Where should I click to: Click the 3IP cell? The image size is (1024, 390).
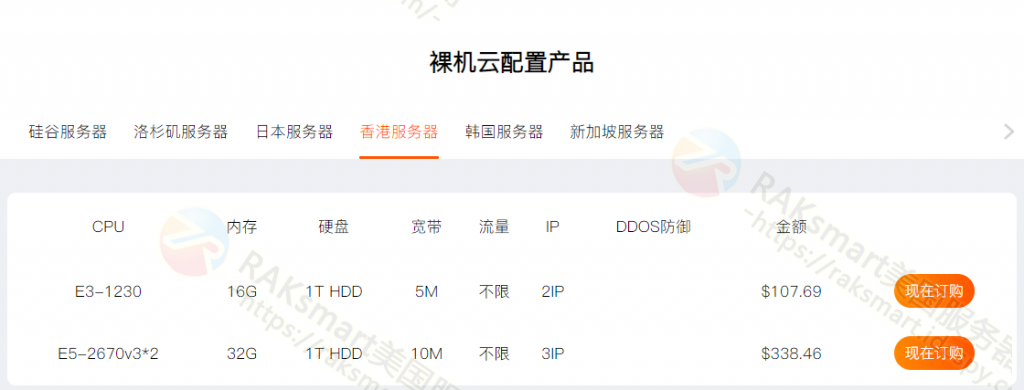point(552,354)
